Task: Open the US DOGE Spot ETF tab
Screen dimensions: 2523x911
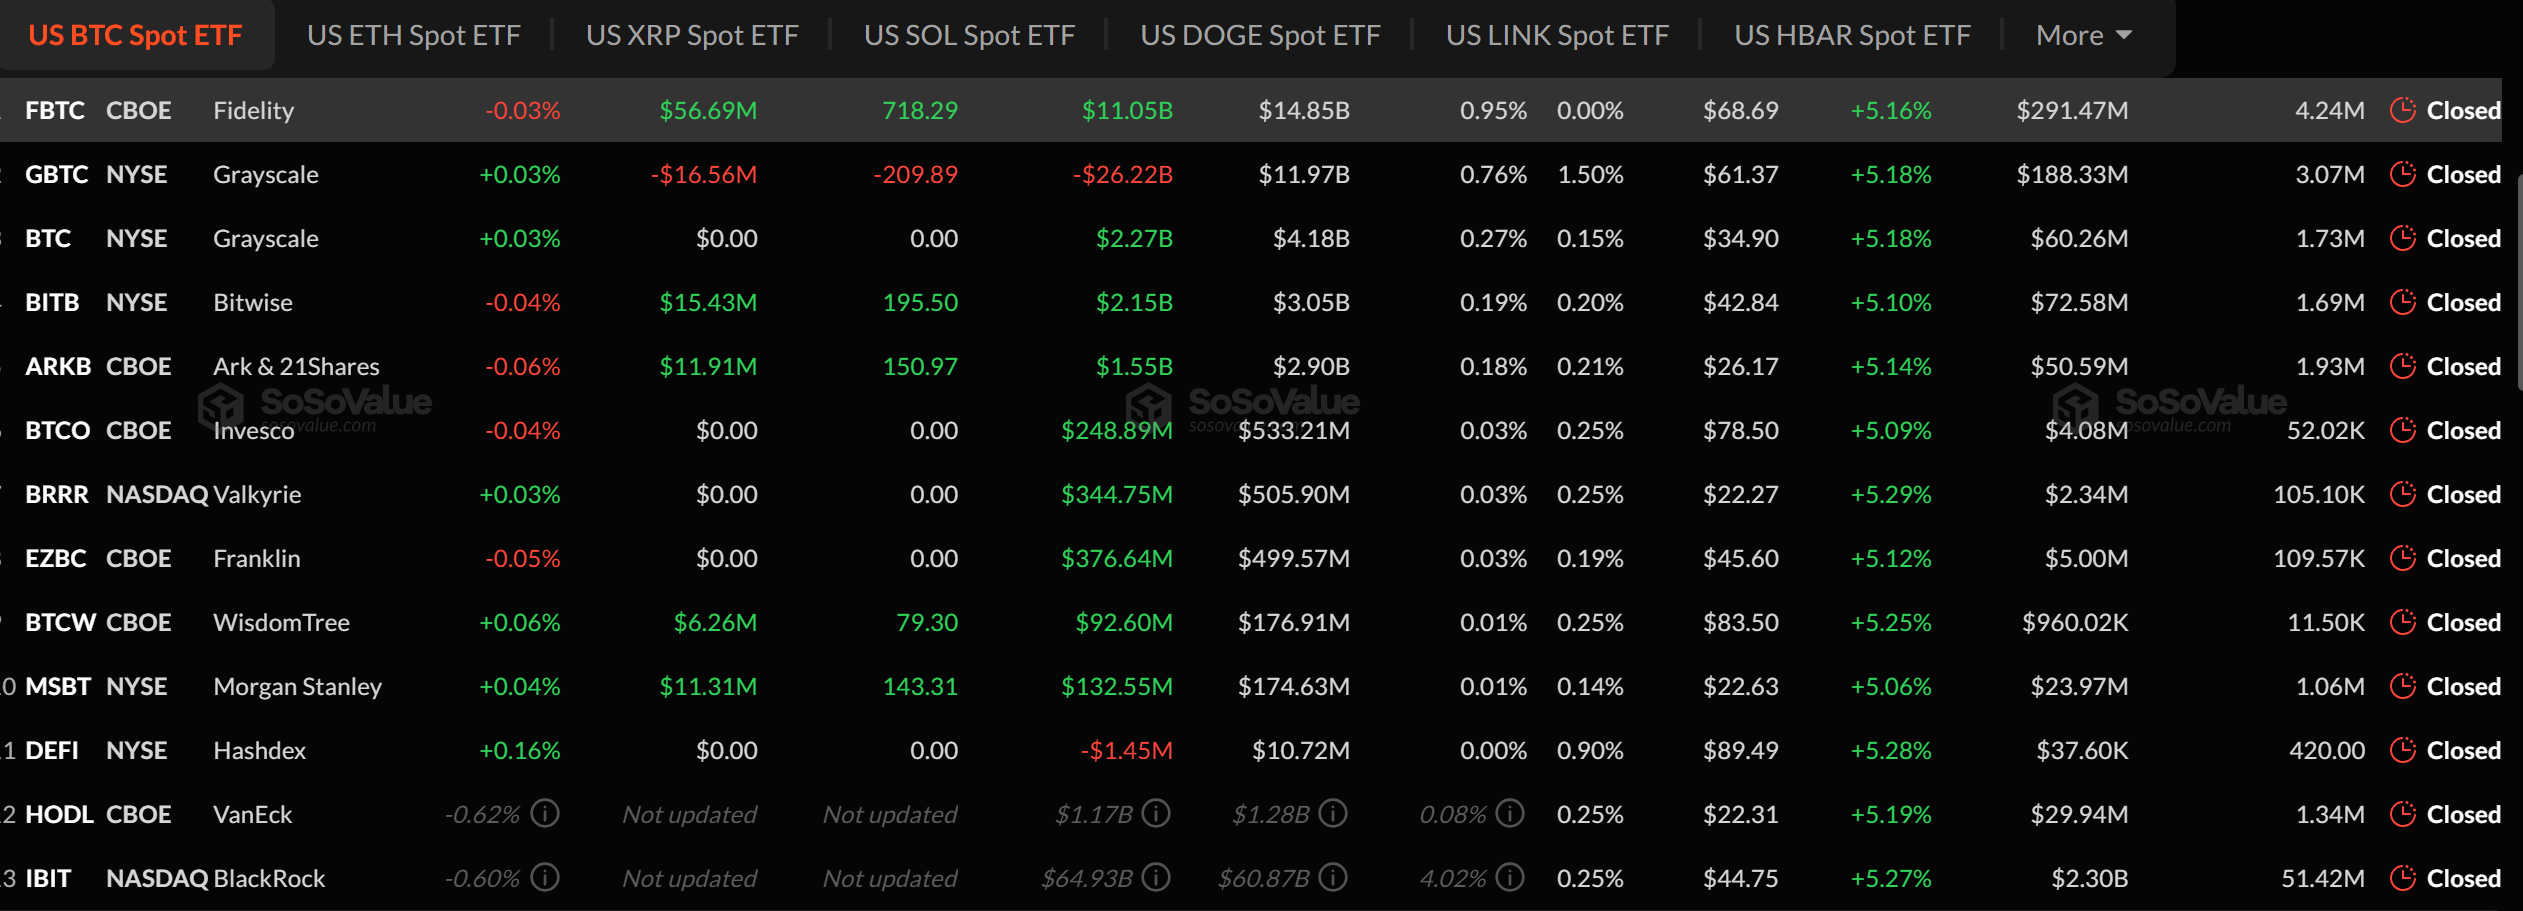Action: [1260, 34]
